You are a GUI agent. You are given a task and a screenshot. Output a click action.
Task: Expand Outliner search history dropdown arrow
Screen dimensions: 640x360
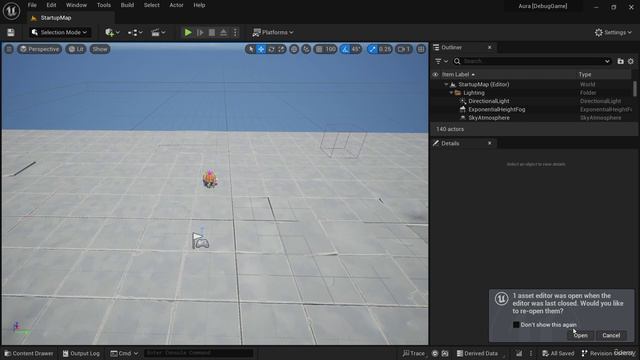point(607,61)
